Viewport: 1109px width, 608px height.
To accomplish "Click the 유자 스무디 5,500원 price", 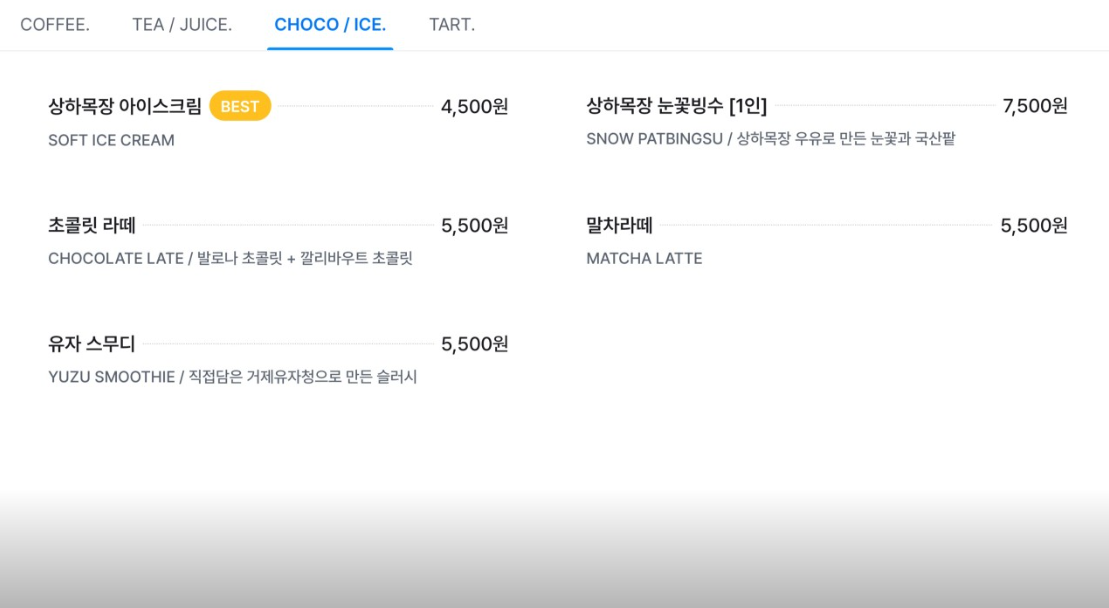I will (x=475, y=344).
